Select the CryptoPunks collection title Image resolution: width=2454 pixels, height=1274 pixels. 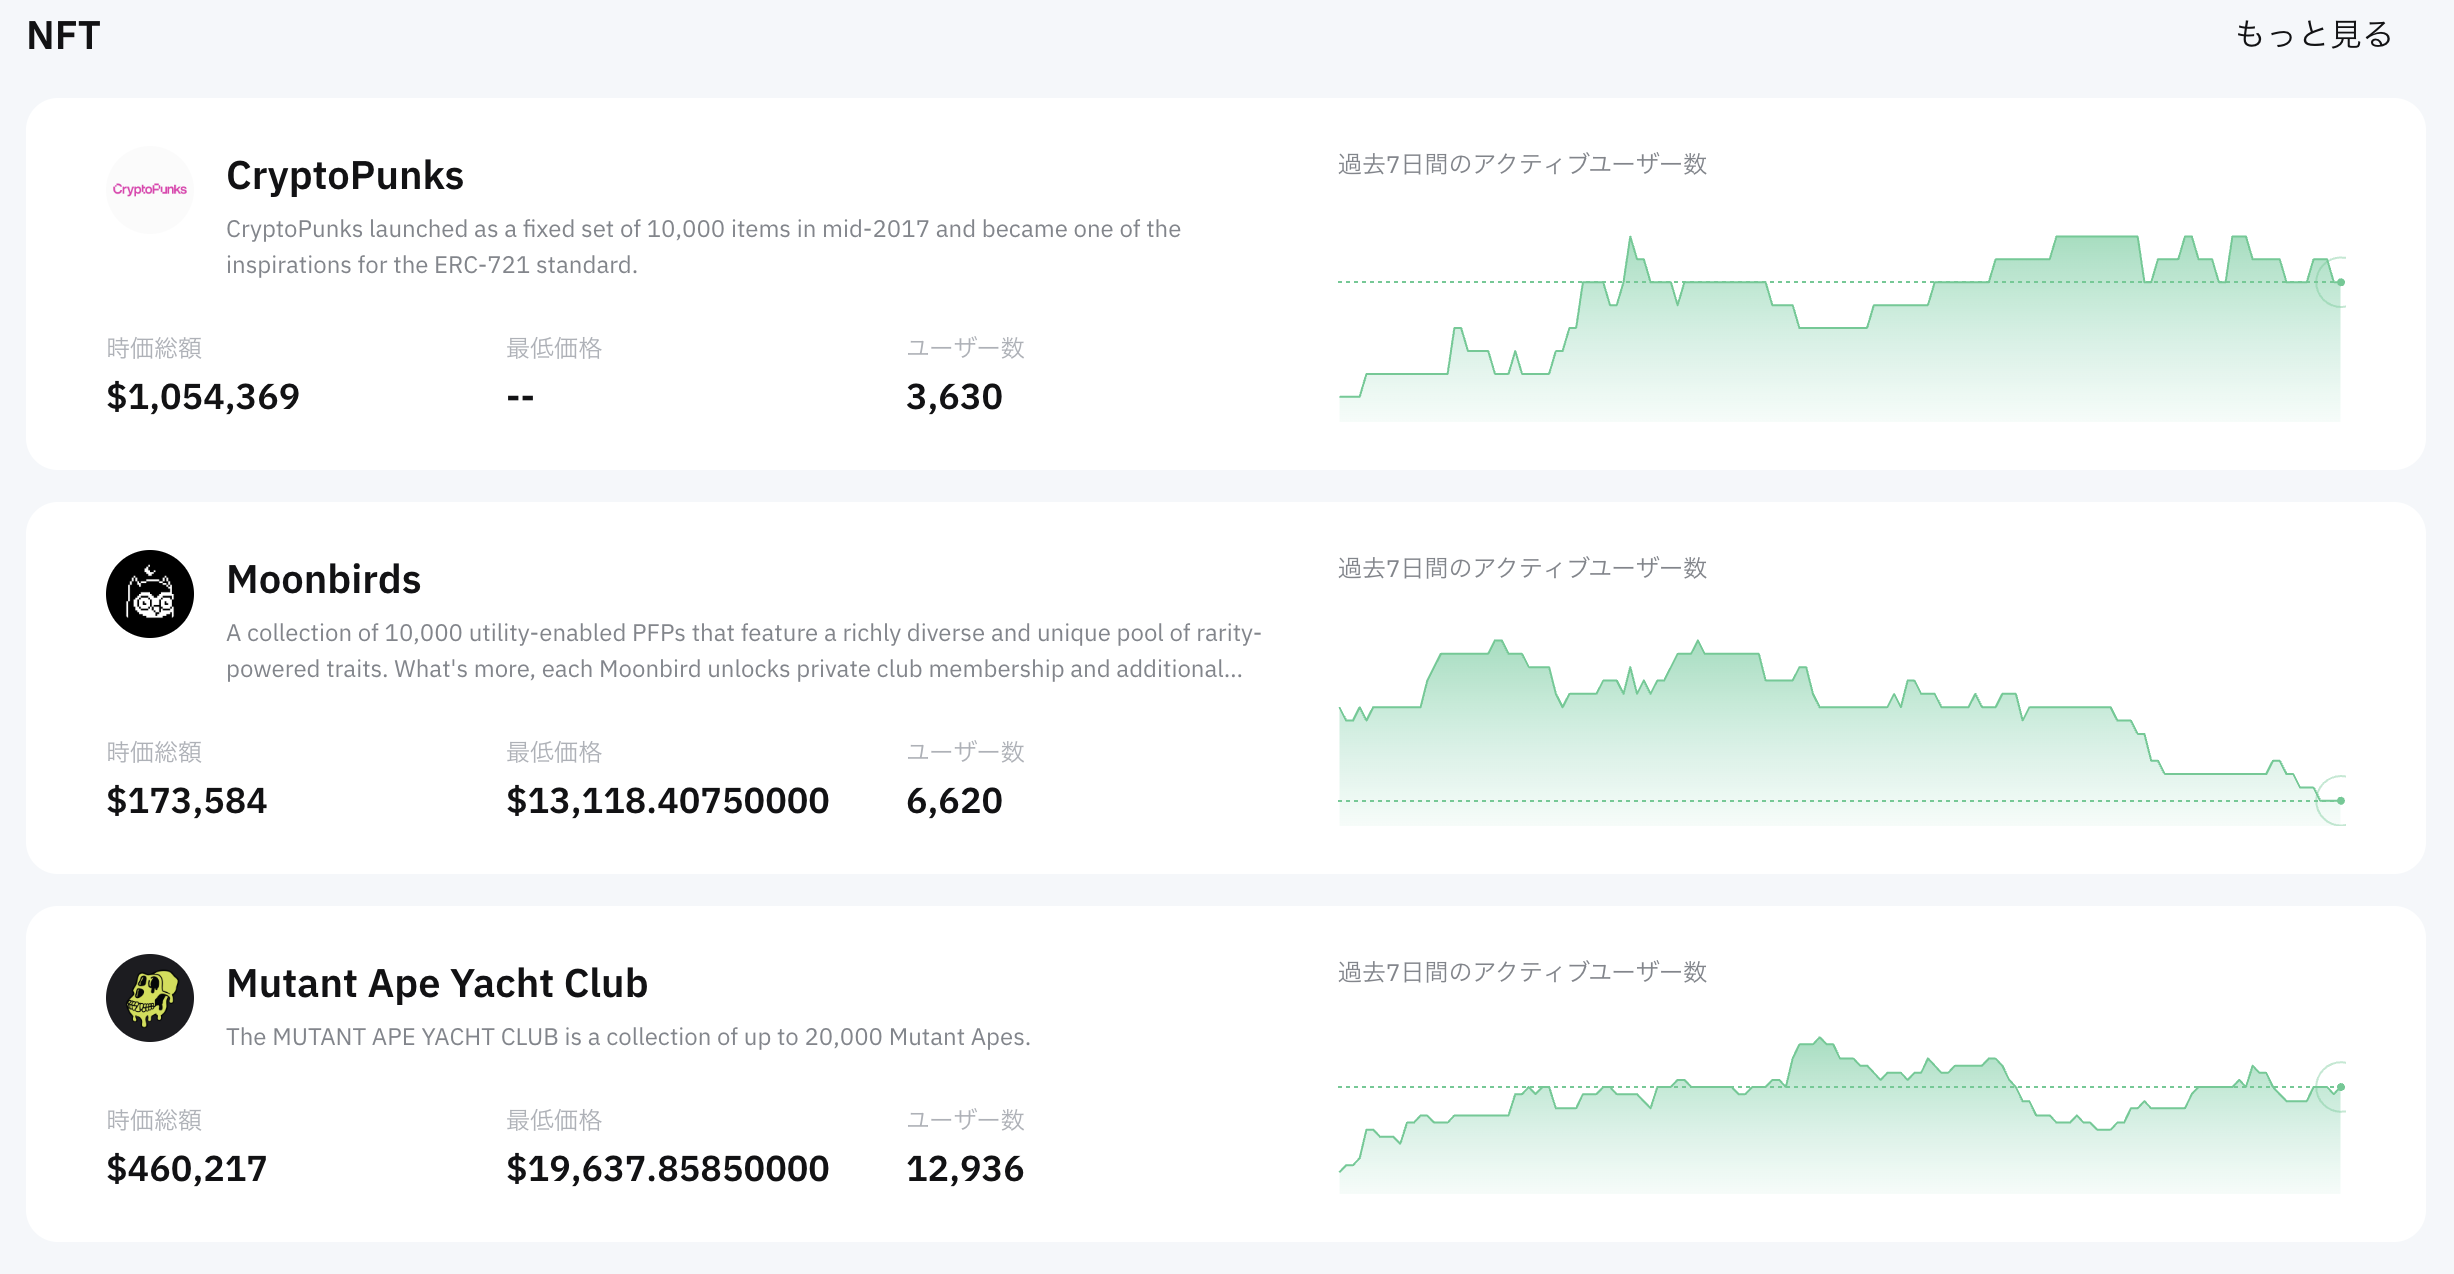click(345, 175)
